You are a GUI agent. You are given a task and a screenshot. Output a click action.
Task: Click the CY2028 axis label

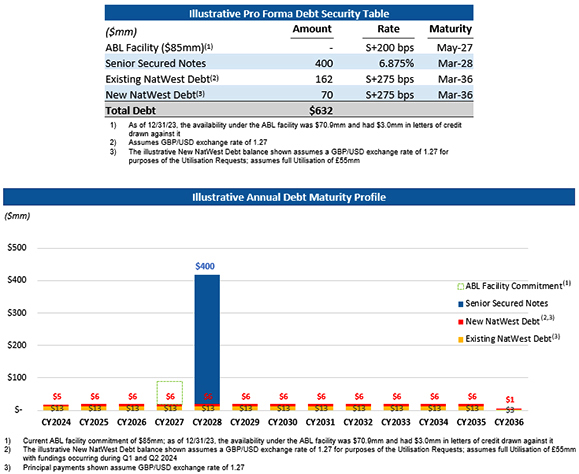207,422
